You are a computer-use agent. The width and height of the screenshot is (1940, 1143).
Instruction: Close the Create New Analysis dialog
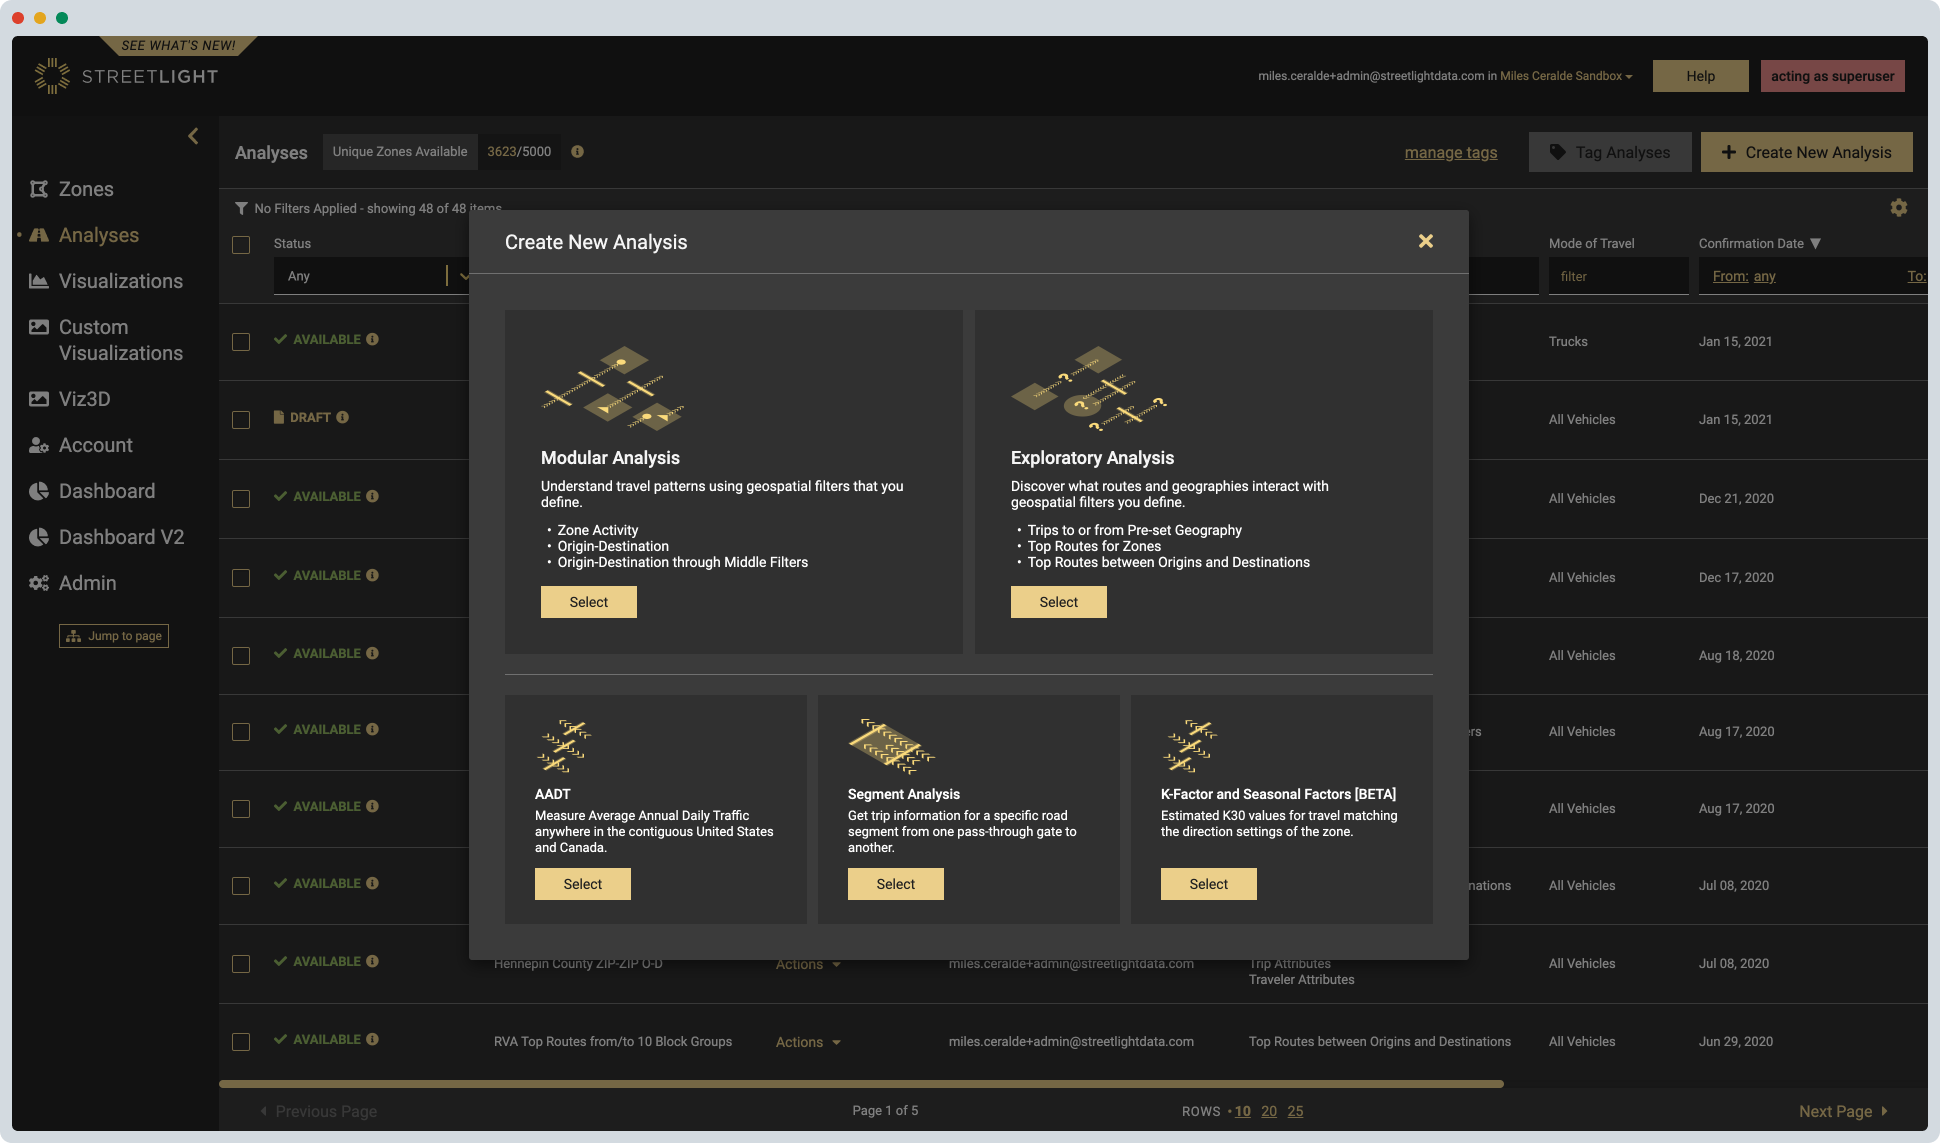coord(1426,241)
